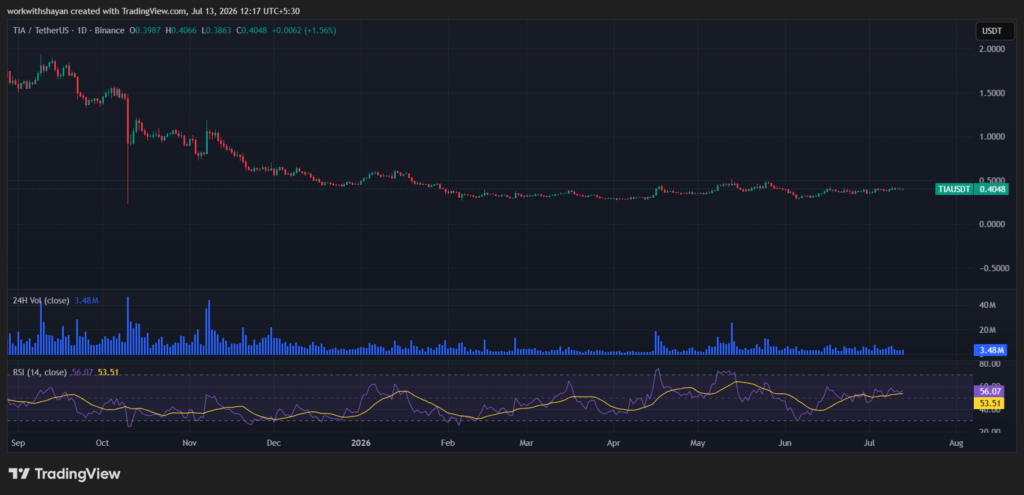Click the 1.0000 price axis label
The width and height of the screenshot is (1024, 495).
click(x=993, y=136)
